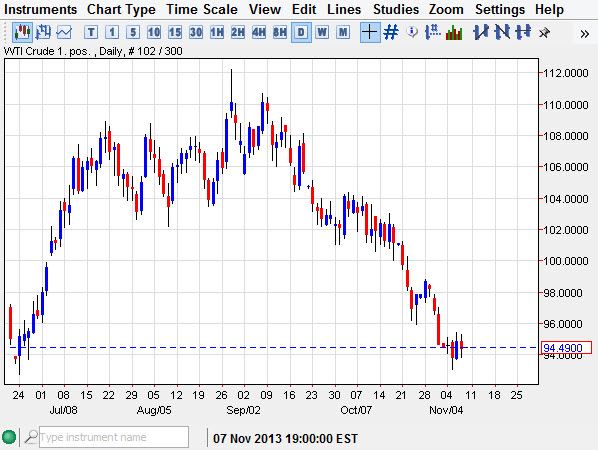Select the Weekly (W) time scale
The width and height of the screenshot is (598, 450).
[x=322, y=32]
